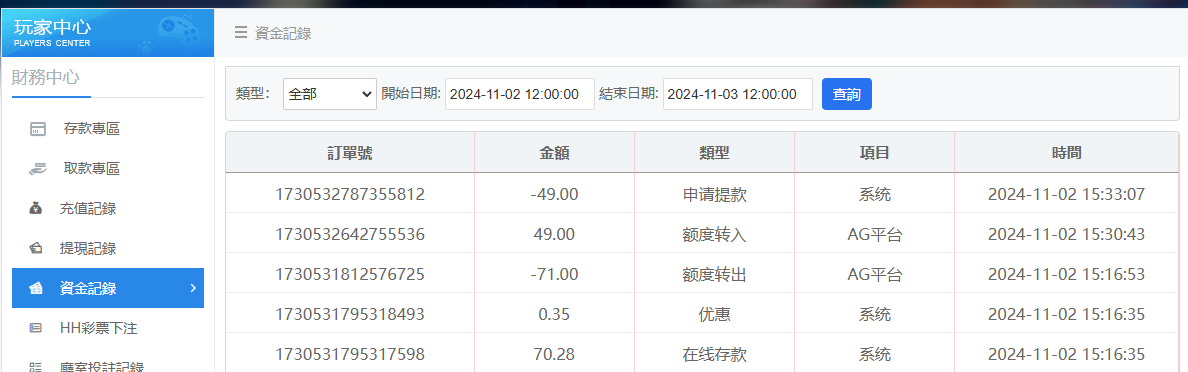
Task: Click the 提現記錄 sidebar icon
Action: (x=36, y=248)
